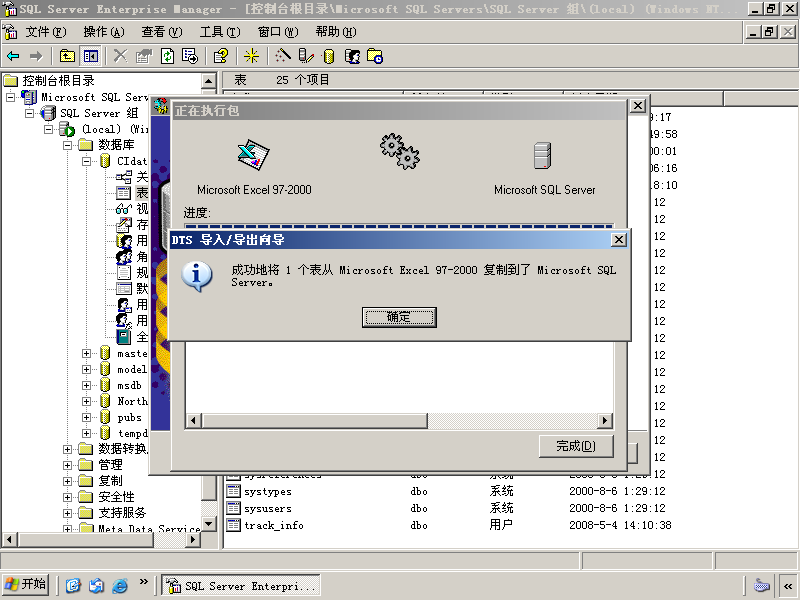Select the track_info table name
Screen dimensions: 800x600
274,525
